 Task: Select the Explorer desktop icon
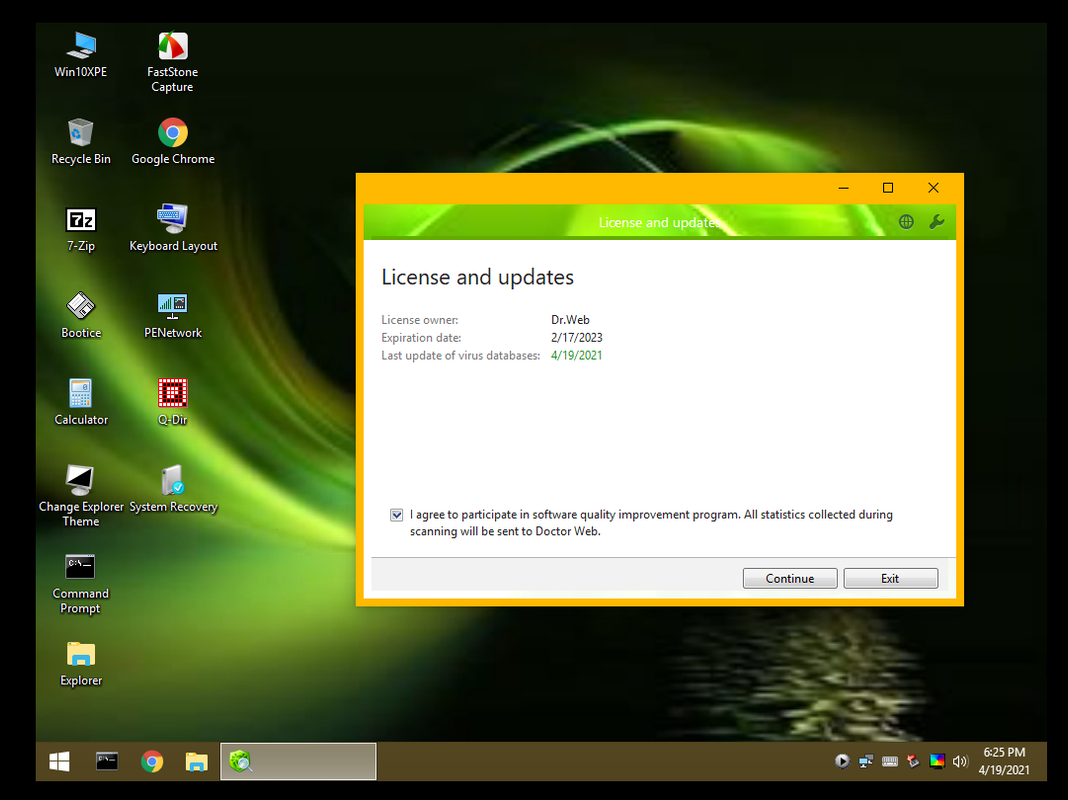(81, 664)
